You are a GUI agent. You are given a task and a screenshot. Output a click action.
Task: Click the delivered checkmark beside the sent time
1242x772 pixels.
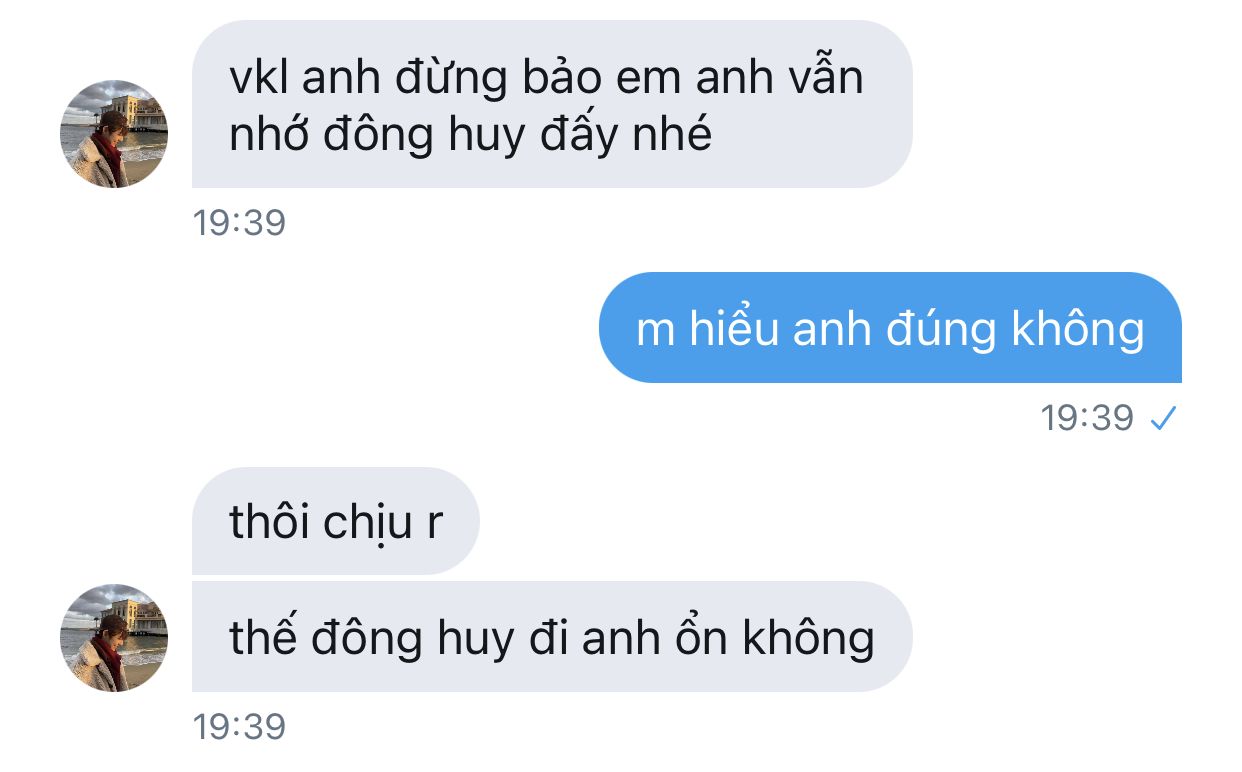[x=1162, y=420]
